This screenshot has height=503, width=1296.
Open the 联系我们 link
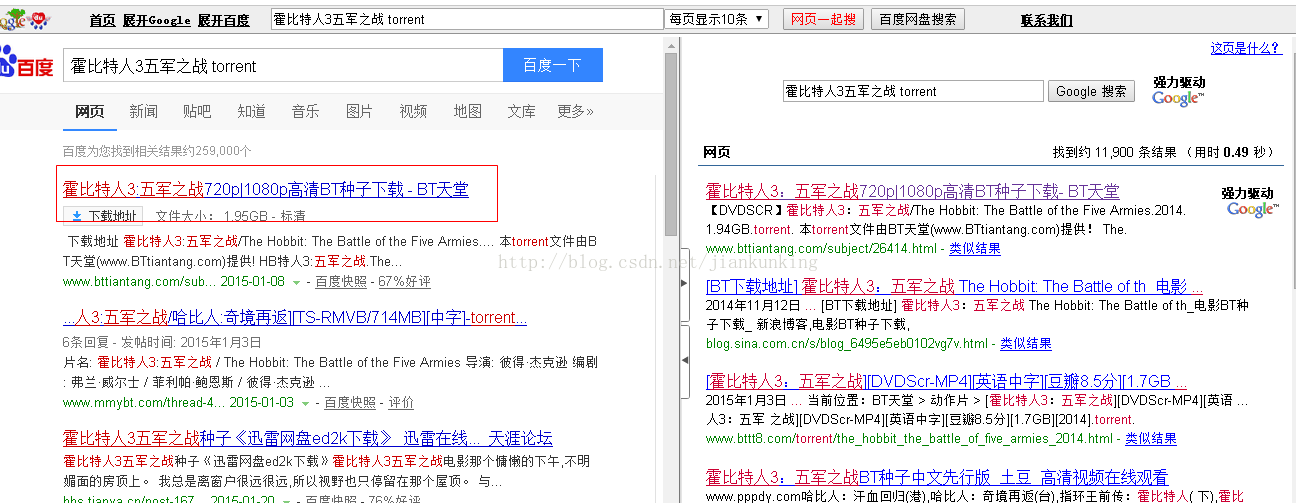click(1047, 20)
